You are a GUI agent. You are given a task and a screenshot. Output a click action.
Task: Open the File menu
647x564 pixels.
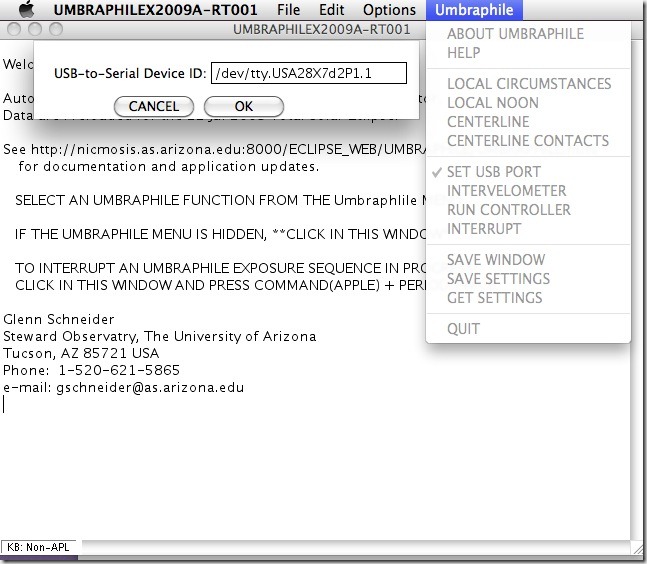pos(288,9)
